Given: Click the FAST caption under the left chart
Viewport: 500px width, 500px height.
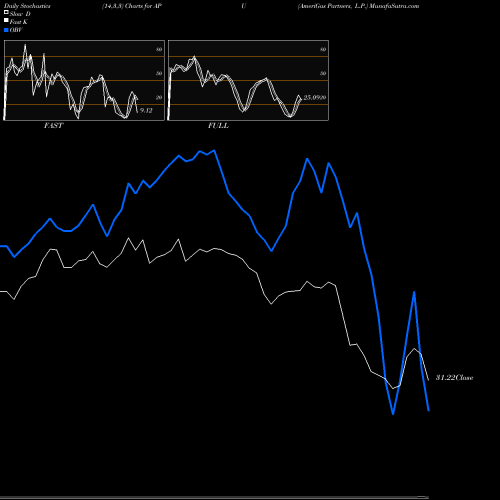Looking at the screenshot, I should (x=53, y=126).
